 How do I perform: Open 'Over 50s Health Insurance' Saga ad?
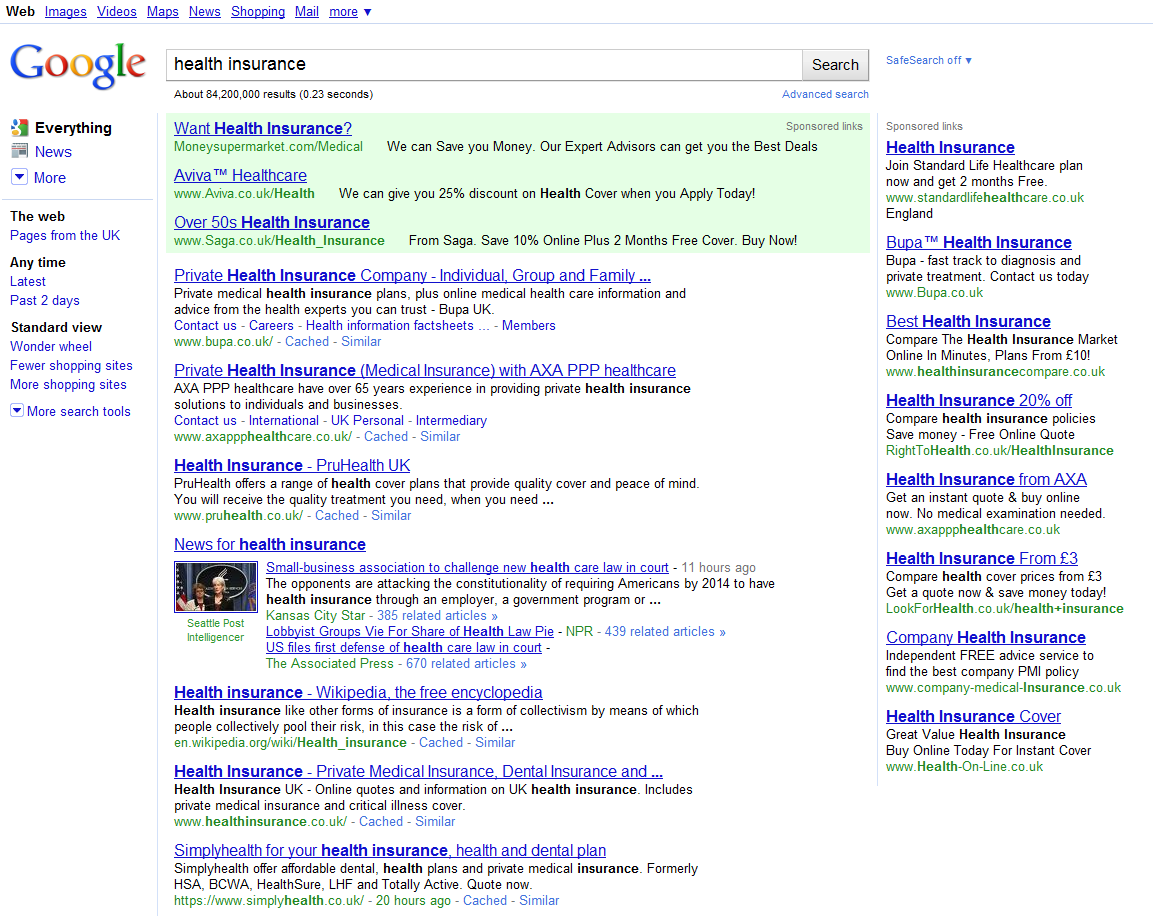point(272,223)
